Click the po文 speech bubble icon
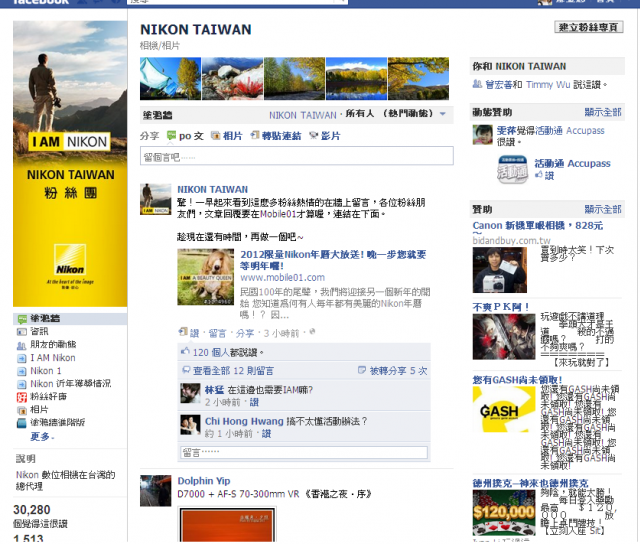The height and width of the screenshot is (544, 640). pyautogui.click(x=171, y=135)
